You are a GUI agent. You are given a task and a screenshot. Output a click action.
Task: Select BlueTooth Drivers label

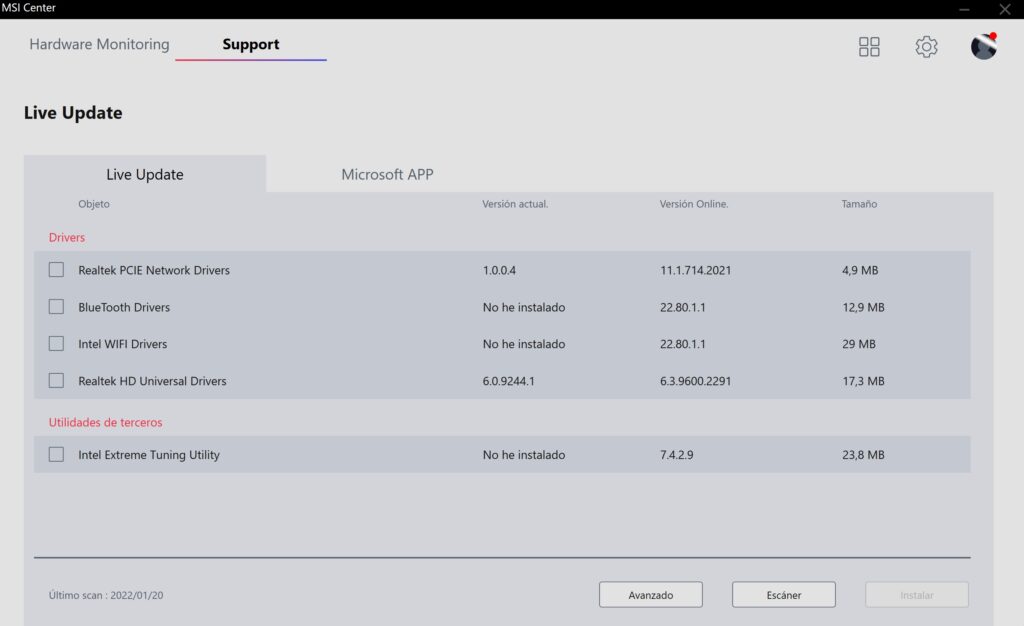(x=124, y=307)
